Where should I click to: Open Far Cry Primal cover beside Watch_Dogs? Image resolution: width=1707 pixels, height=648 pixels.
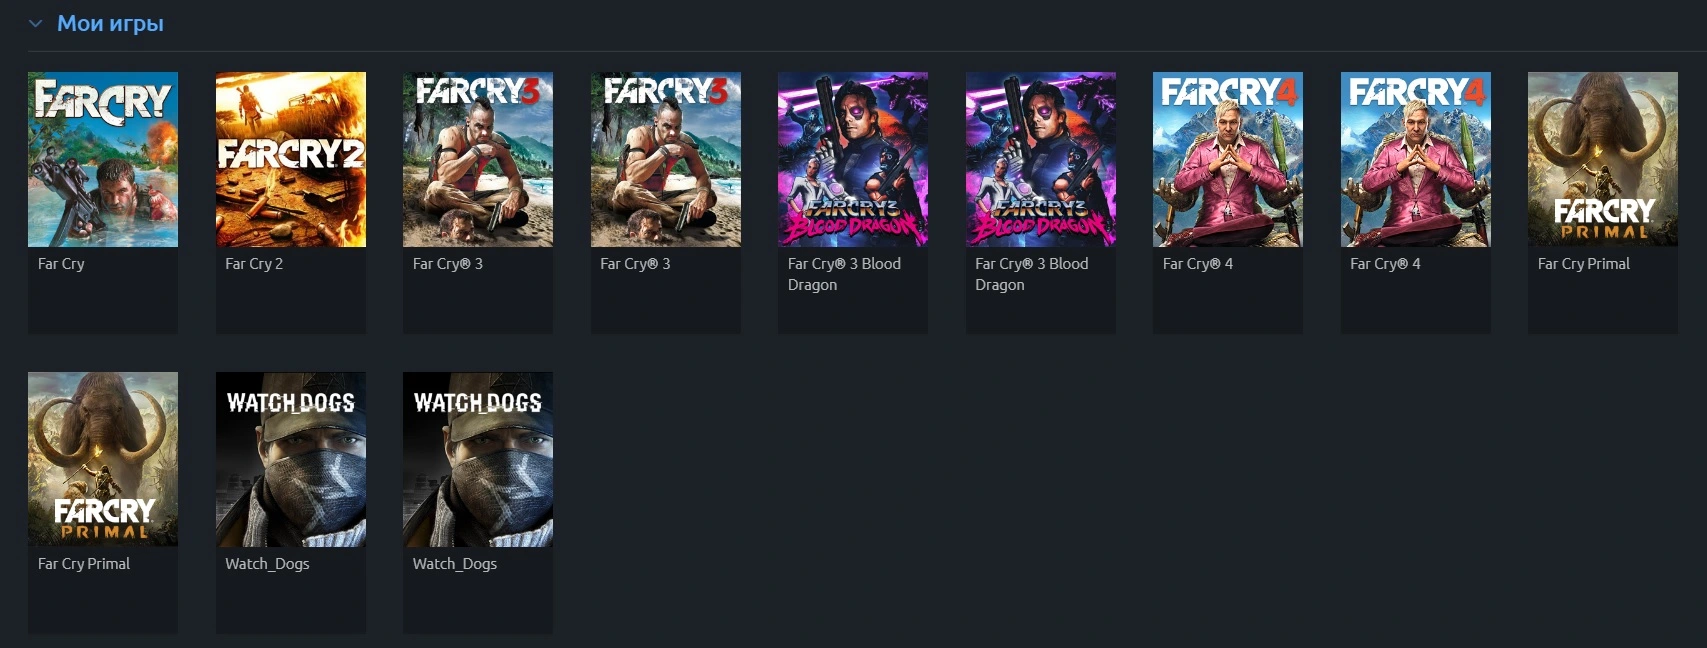[103, 459]
